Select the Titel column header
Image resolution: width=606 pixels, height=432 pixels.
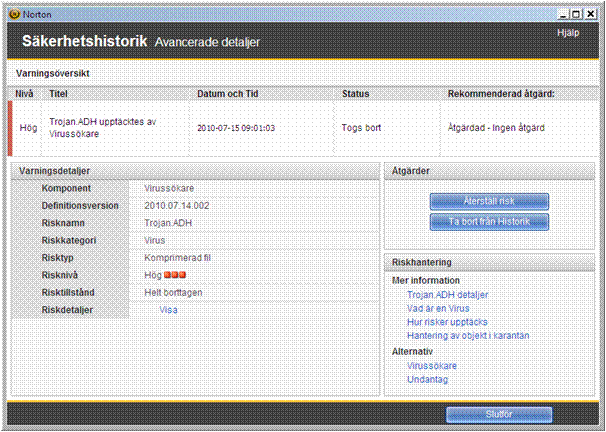click(x=58, y=94)
